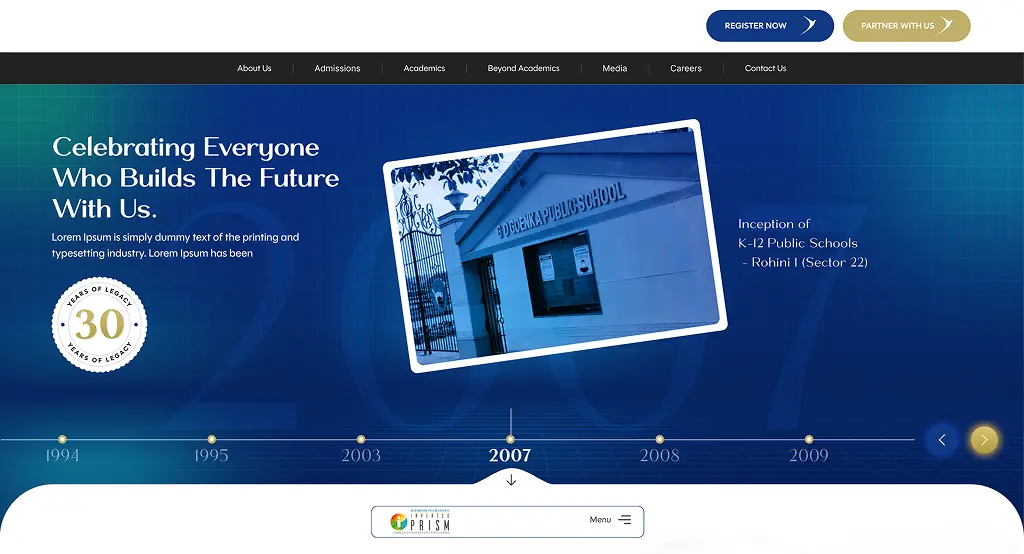1024x554 pixels.
Task: Open the Careers page link
Action: 686,68
